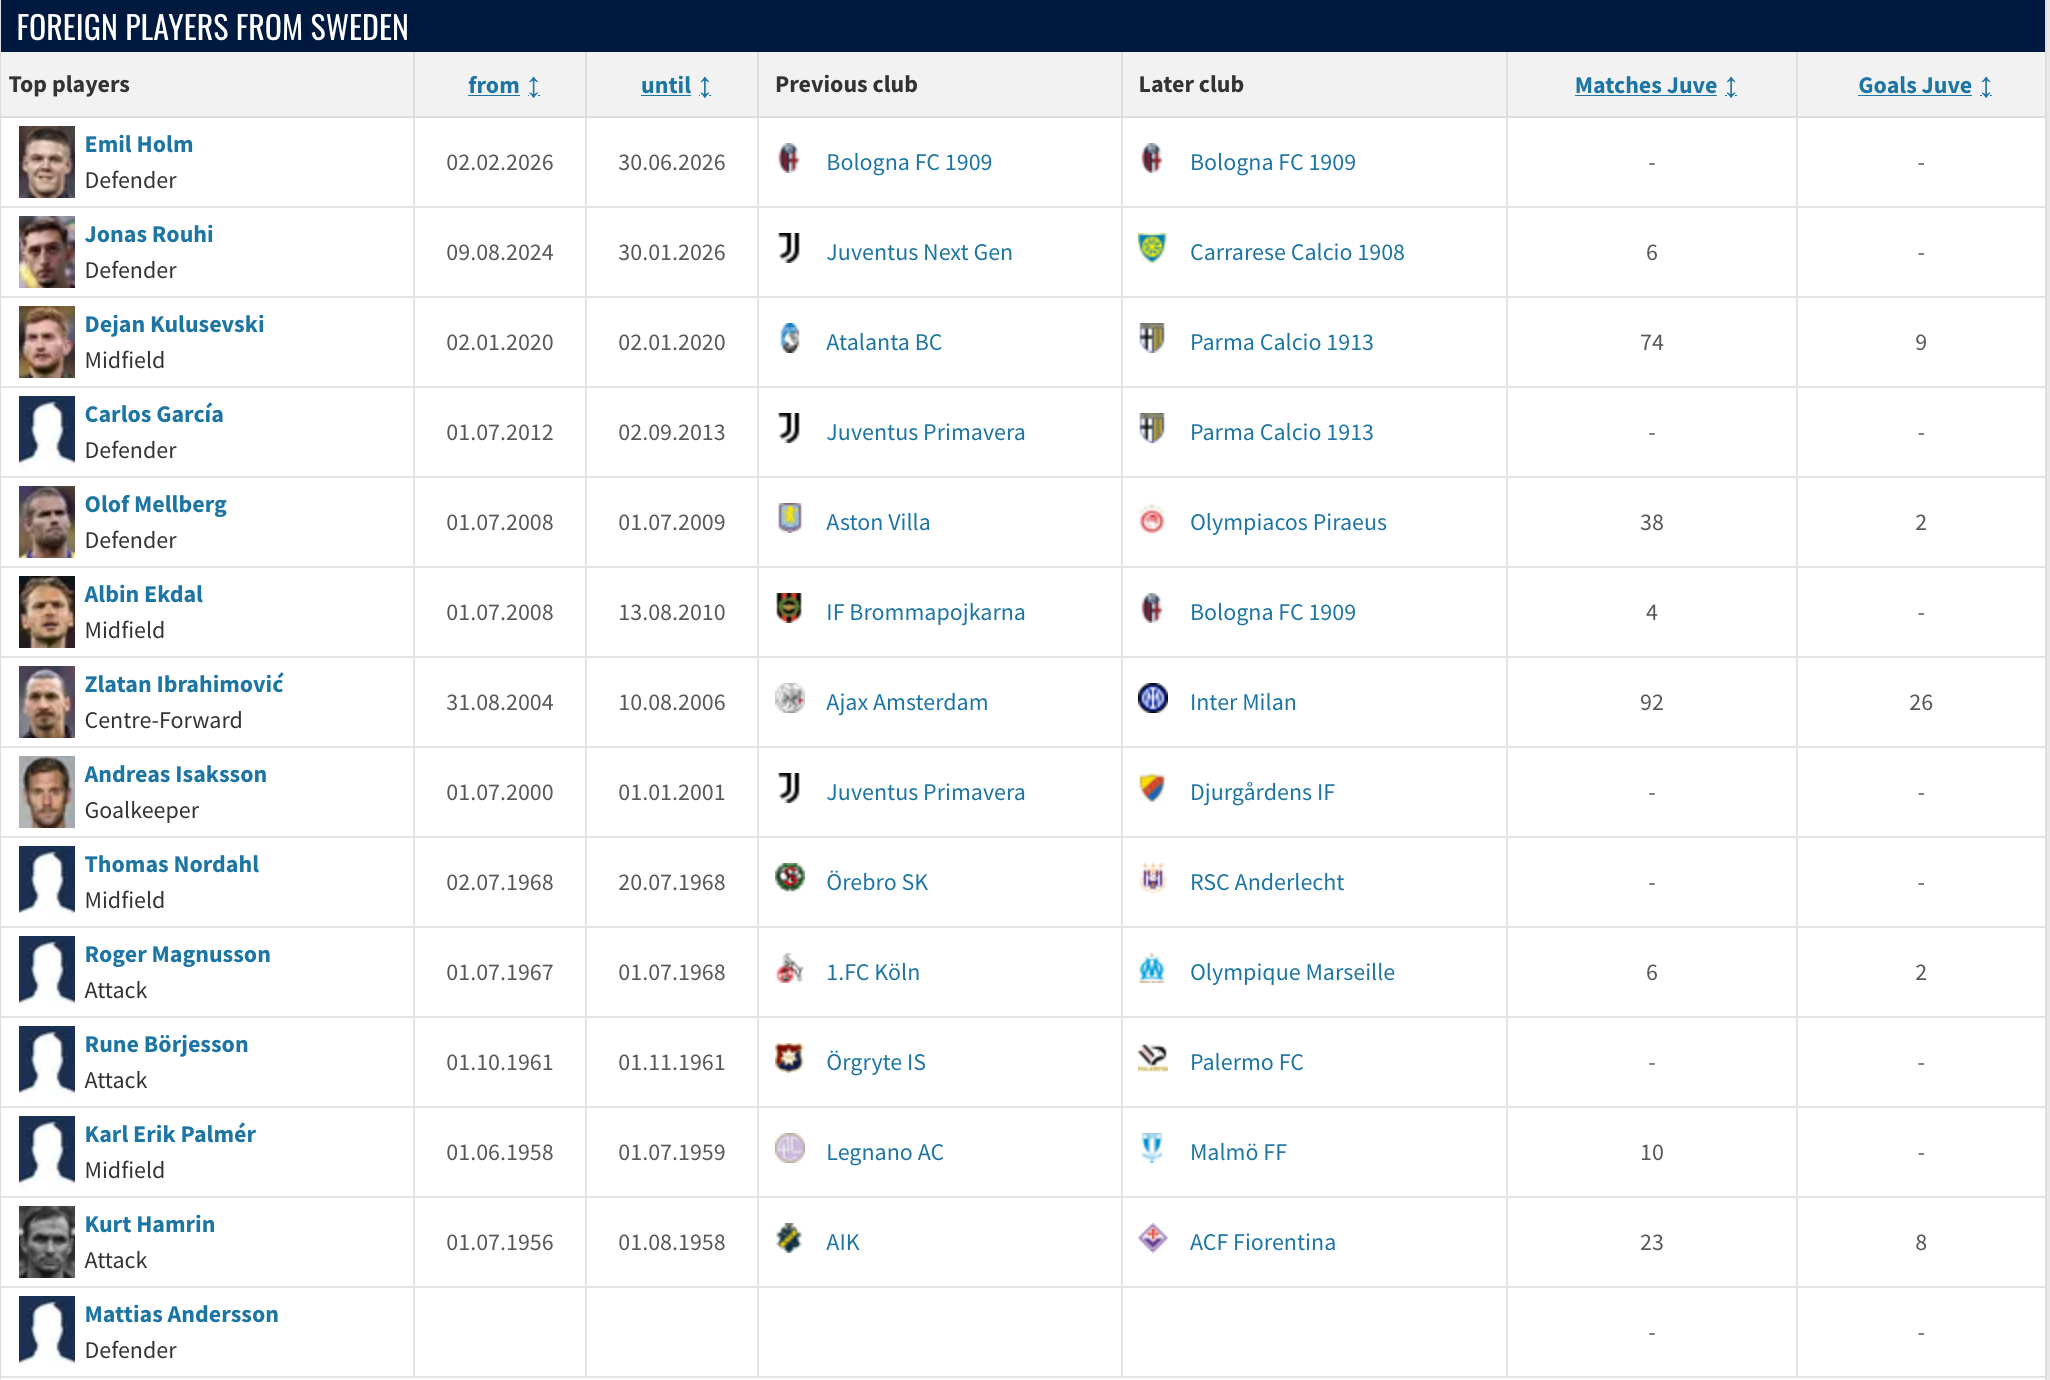This screenshot has width=2050, height=1380.
Task: Click the Aston Villa crest icon
Action: pos(789,518)
